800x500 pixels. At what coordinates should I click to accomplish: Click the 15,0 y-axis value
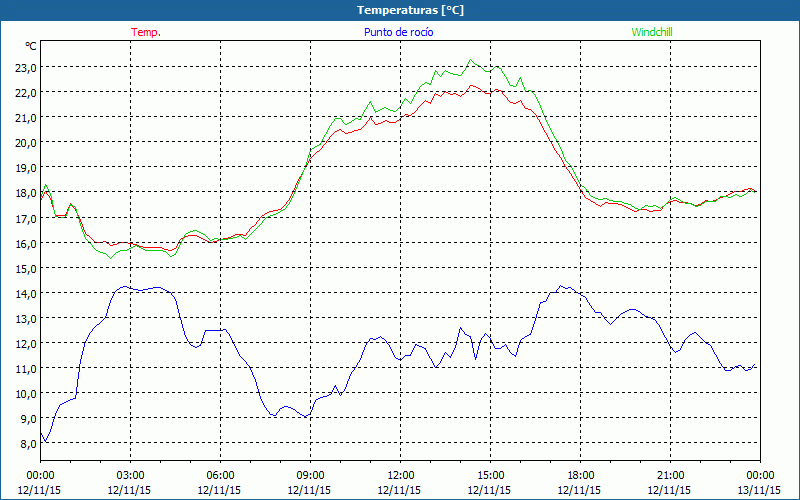(26, 268)
